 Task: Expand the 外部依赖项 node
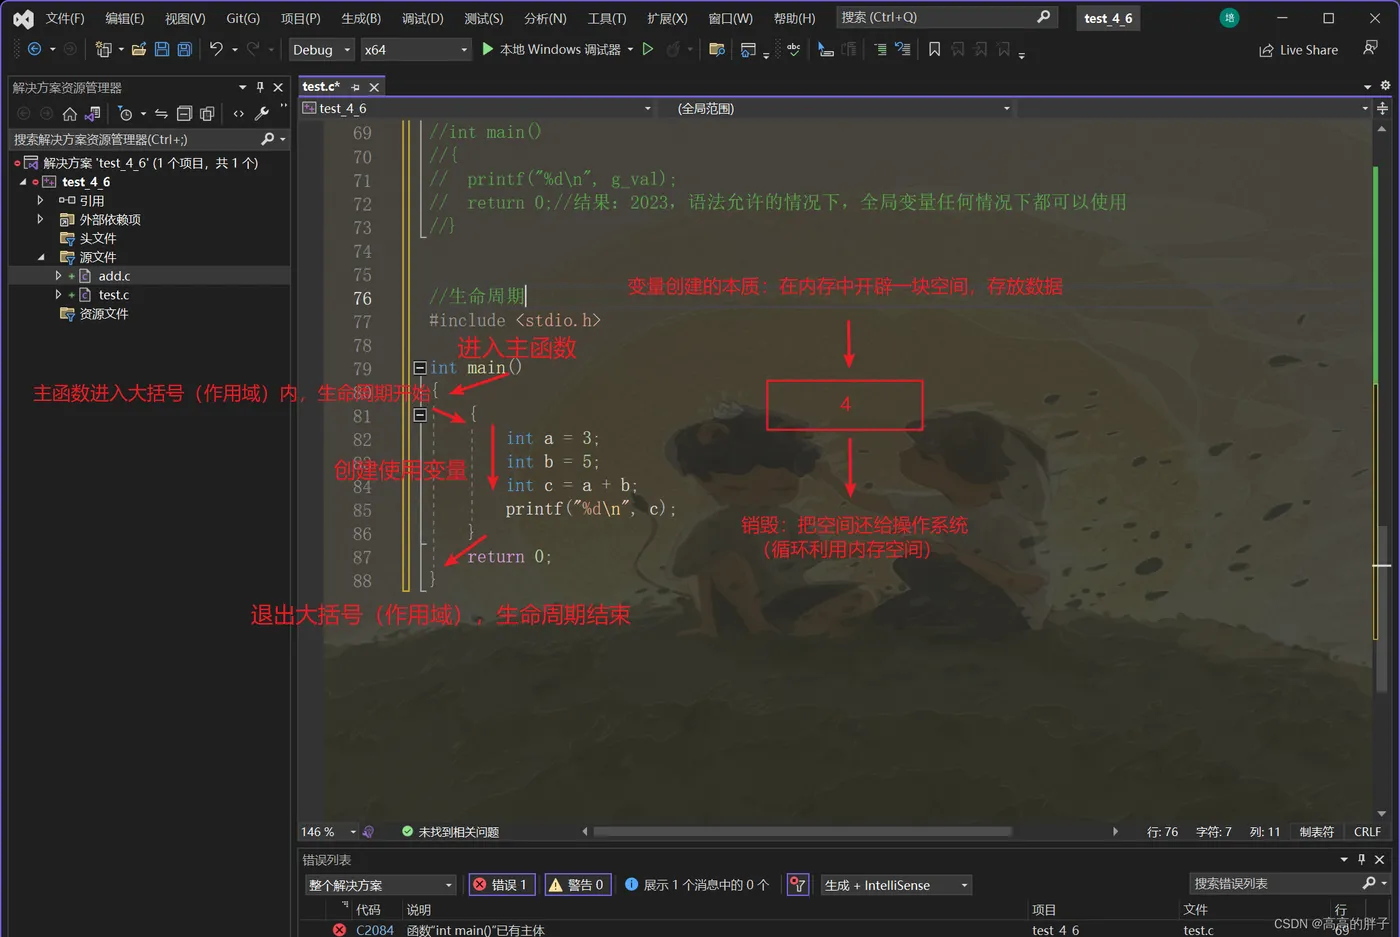click(x=40, y=219)
